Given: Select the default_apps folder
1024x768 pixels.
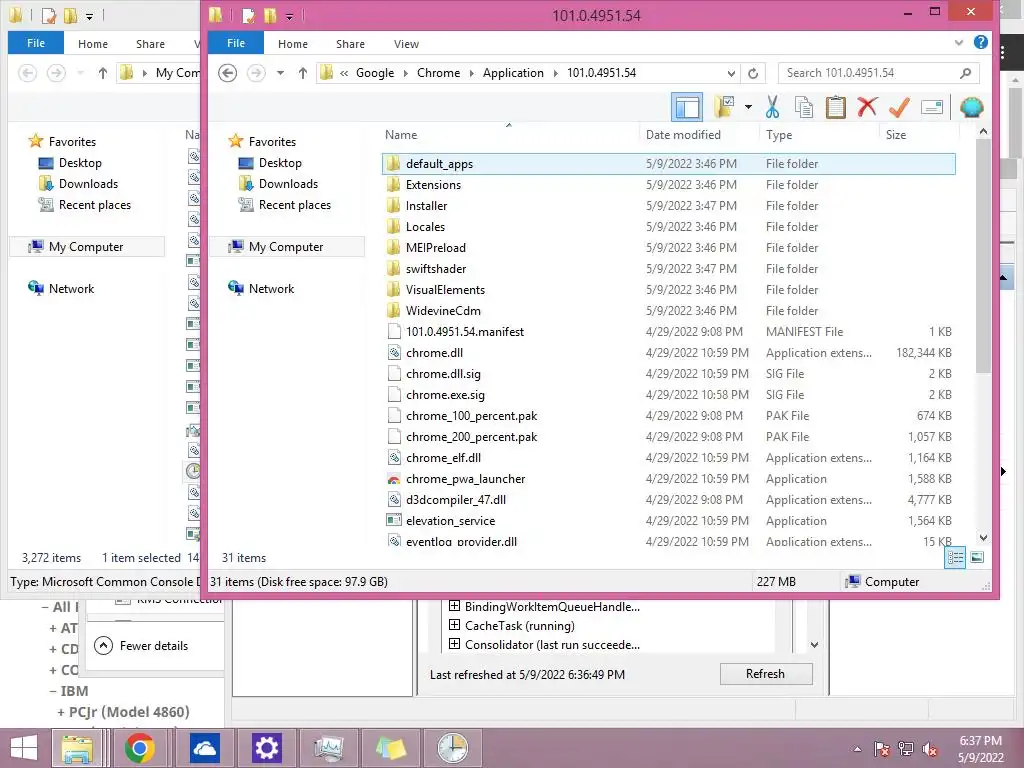Looking at the screenshot, I should coord(668,164).
